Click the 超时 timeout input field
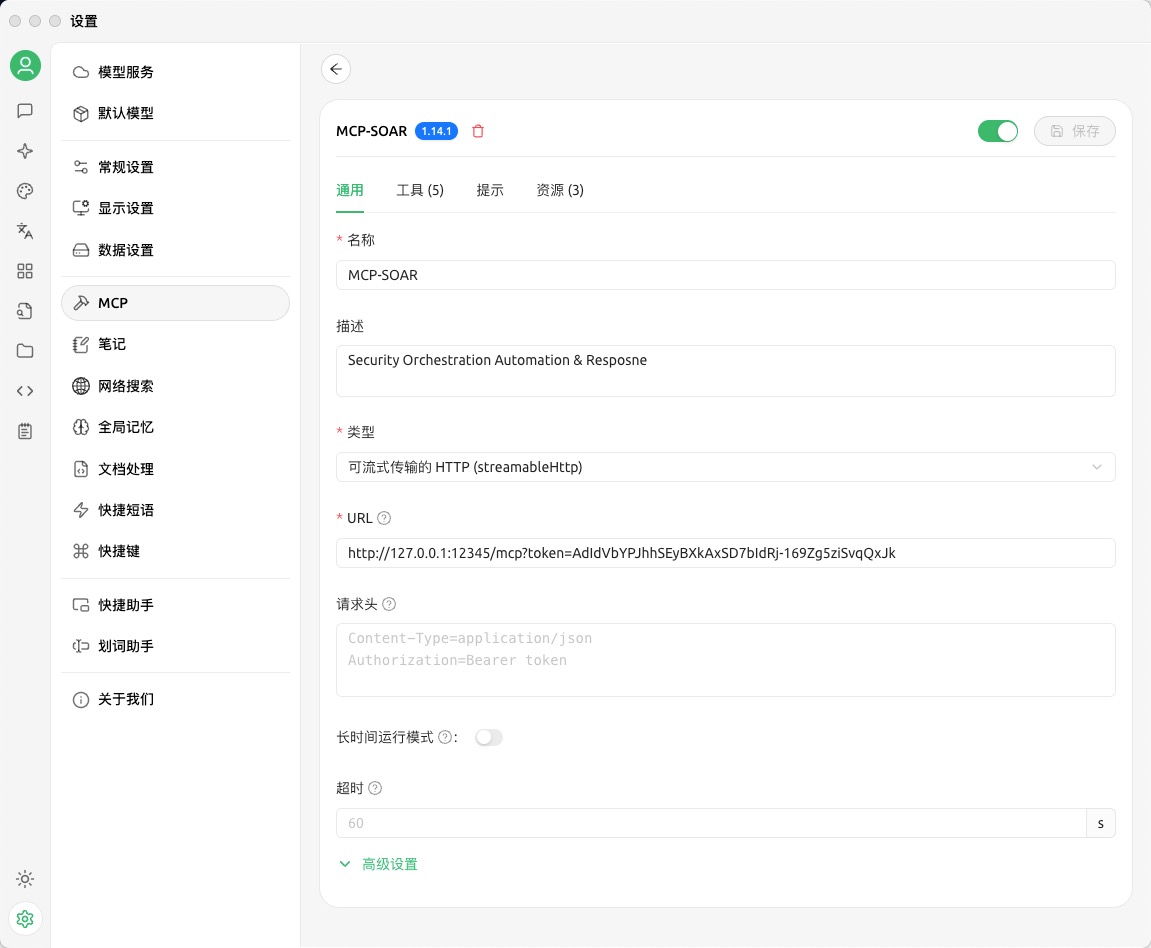Viewport: 1151px width, 948px height. coord(710,823)
